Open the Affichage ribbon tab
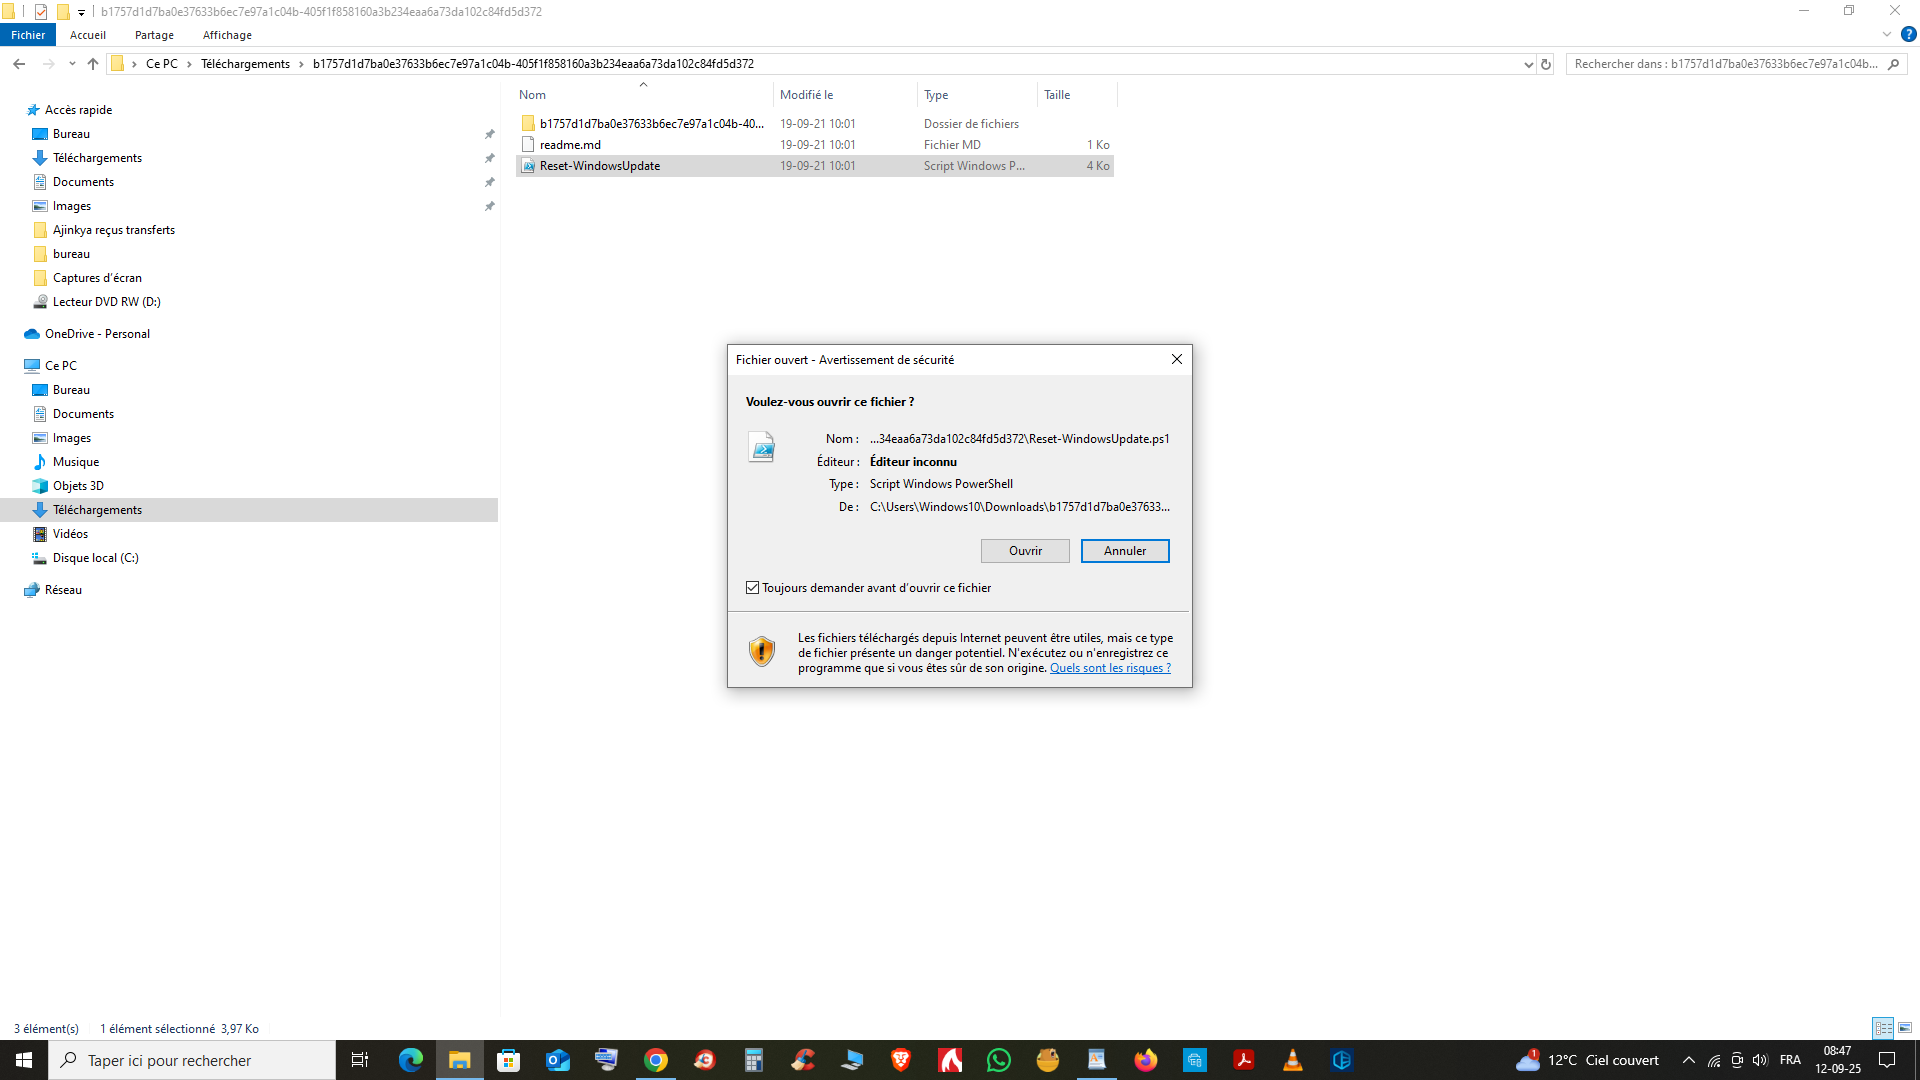Image resolution: width=1920 pixels, height=1080 pixels. (227, 35)
